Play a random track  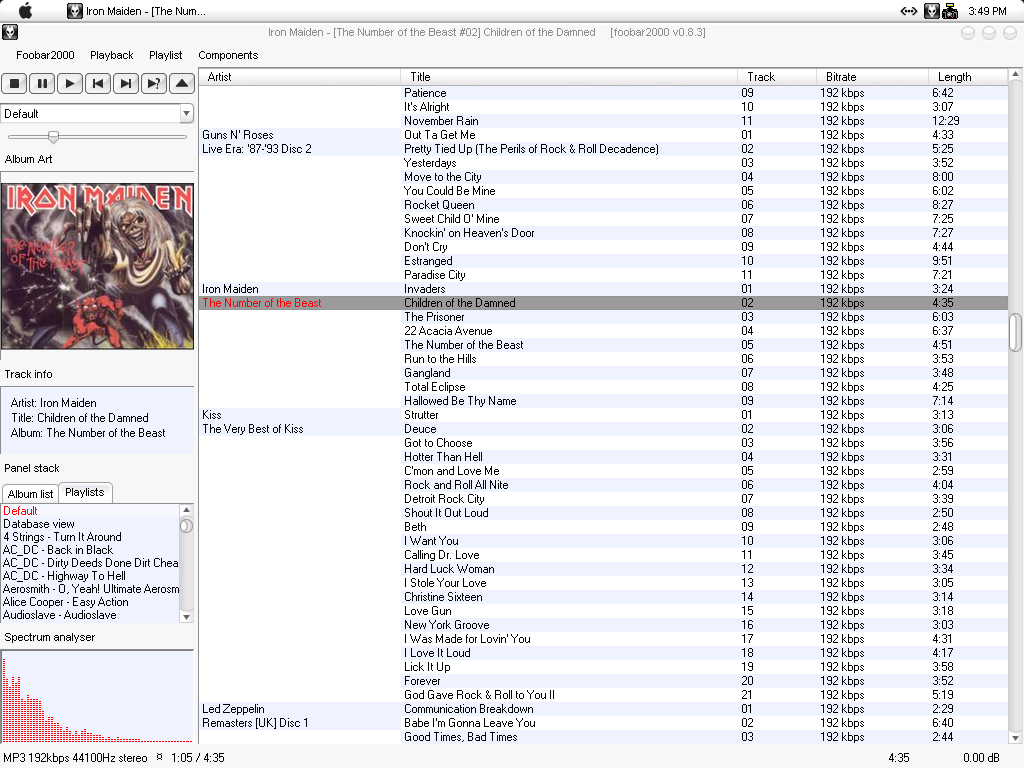153,84
